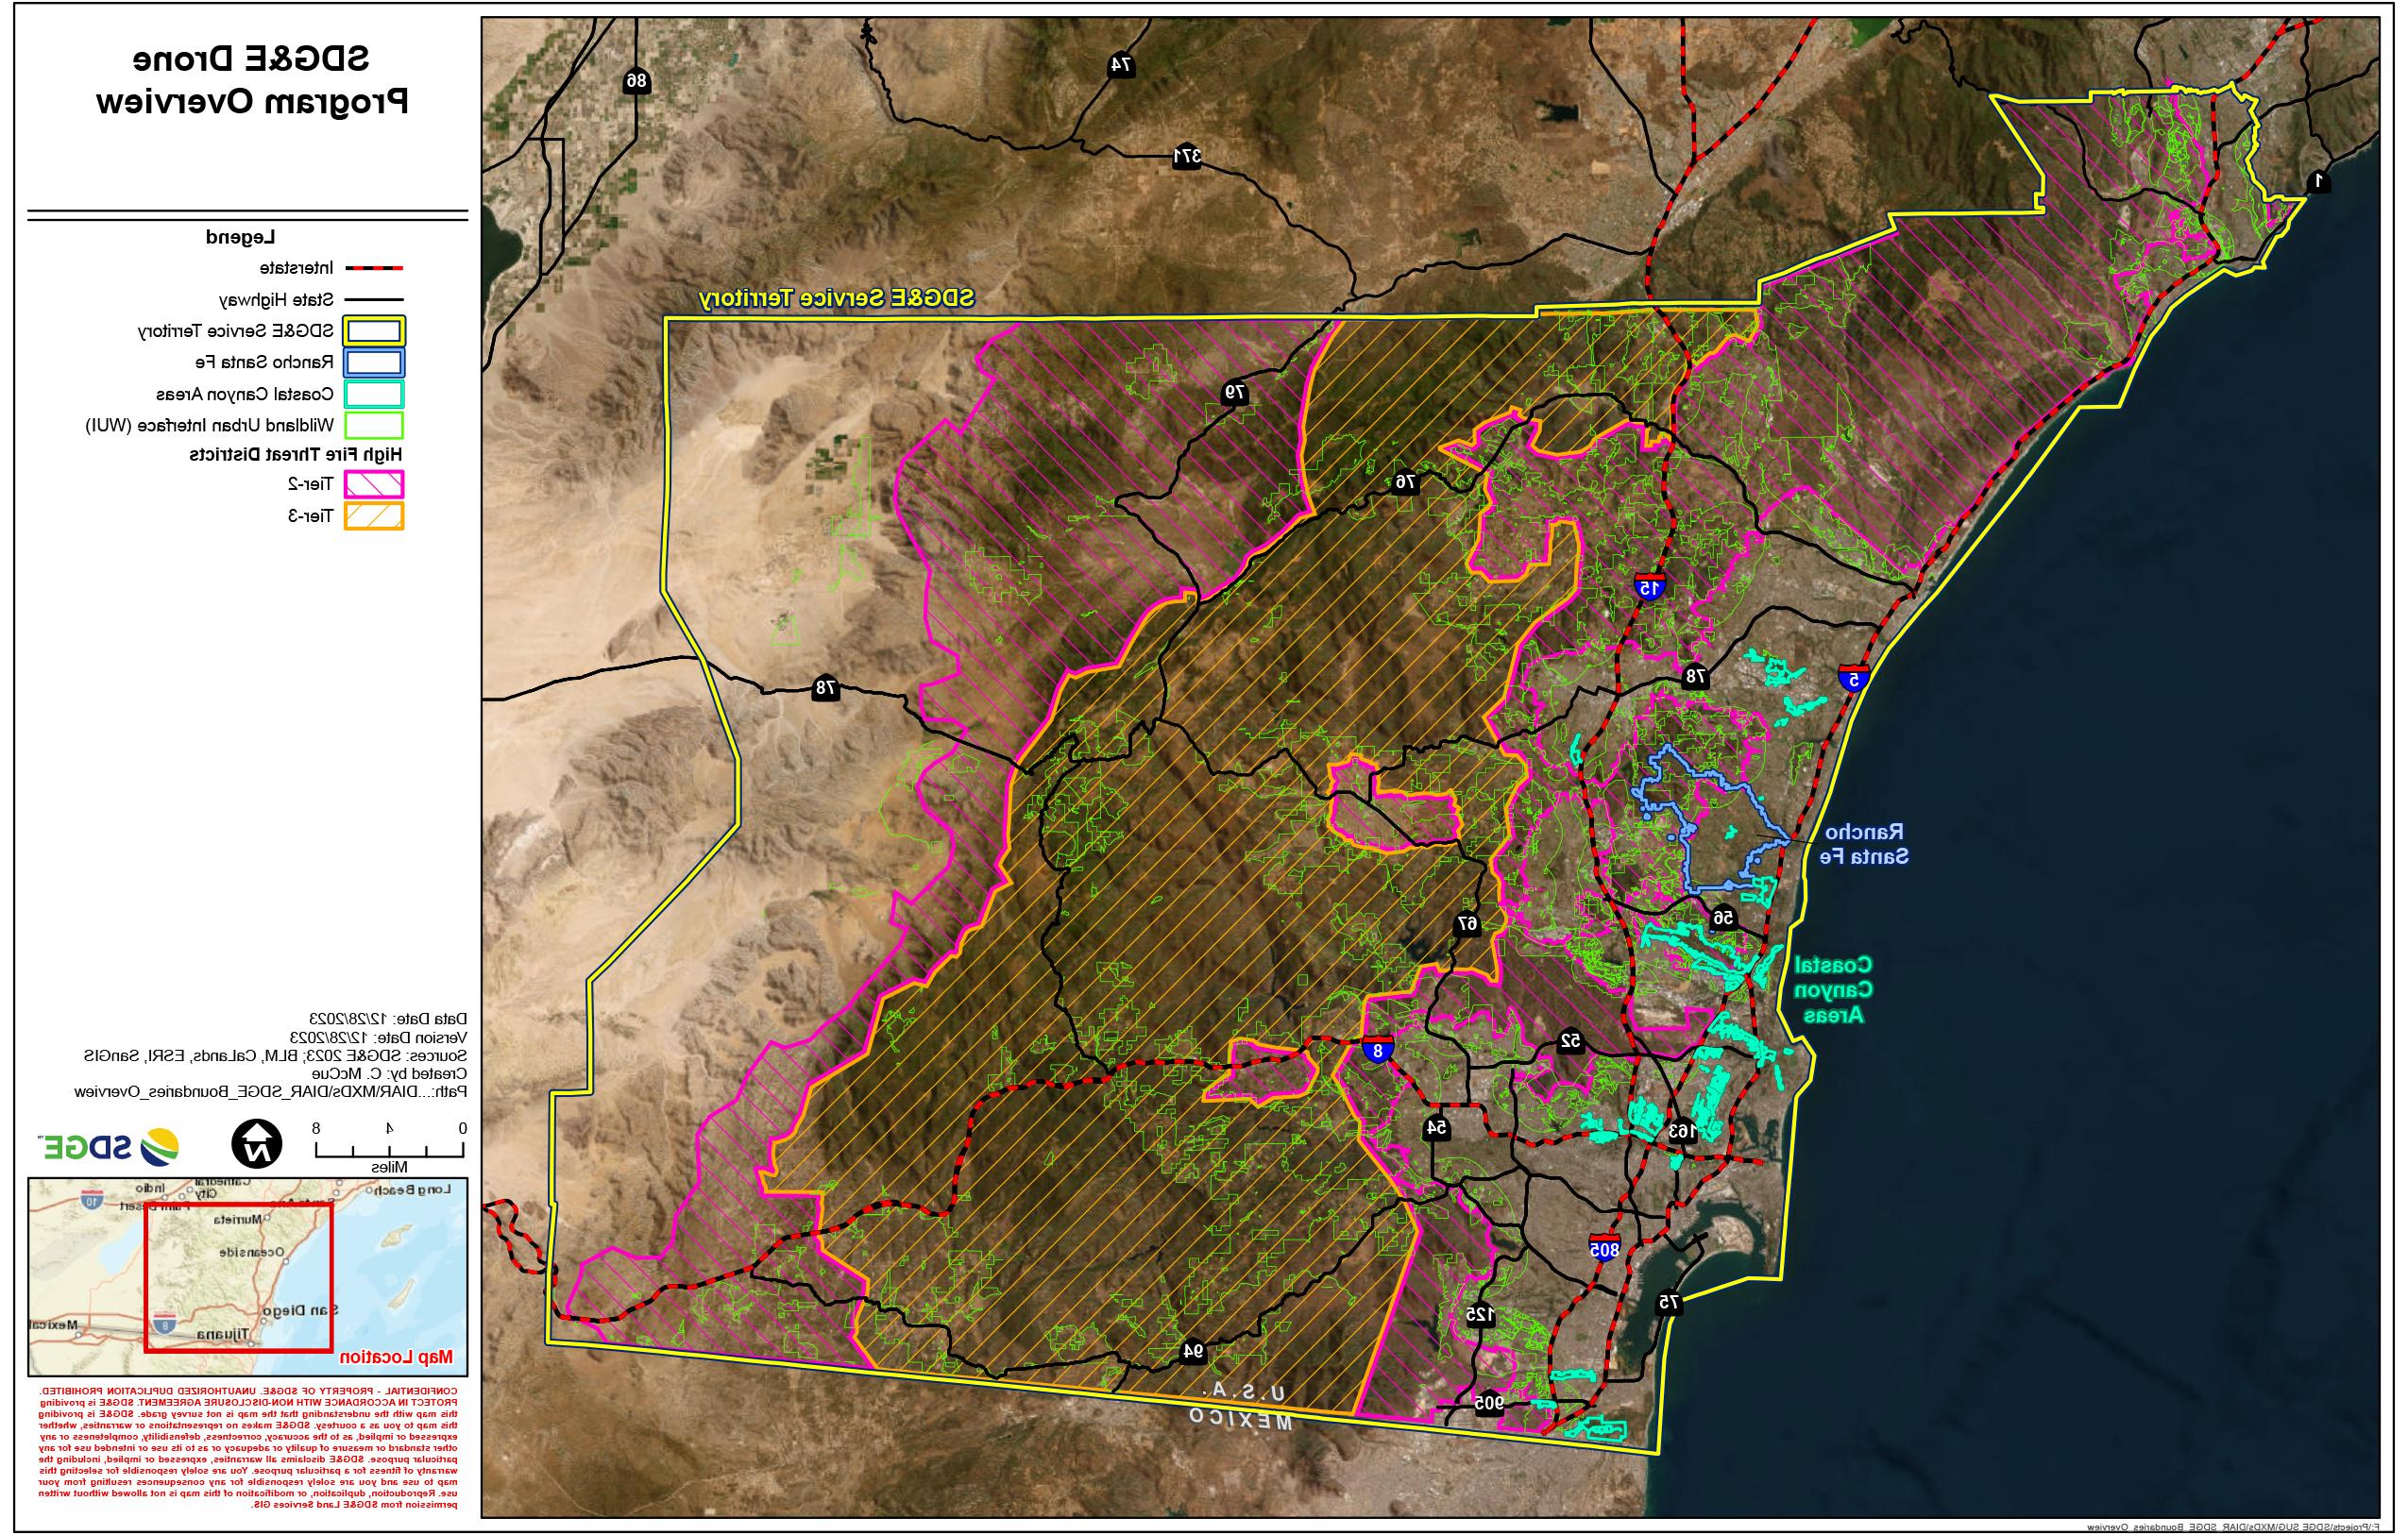Click the red confidential disclaimer paragraph

248,1447
